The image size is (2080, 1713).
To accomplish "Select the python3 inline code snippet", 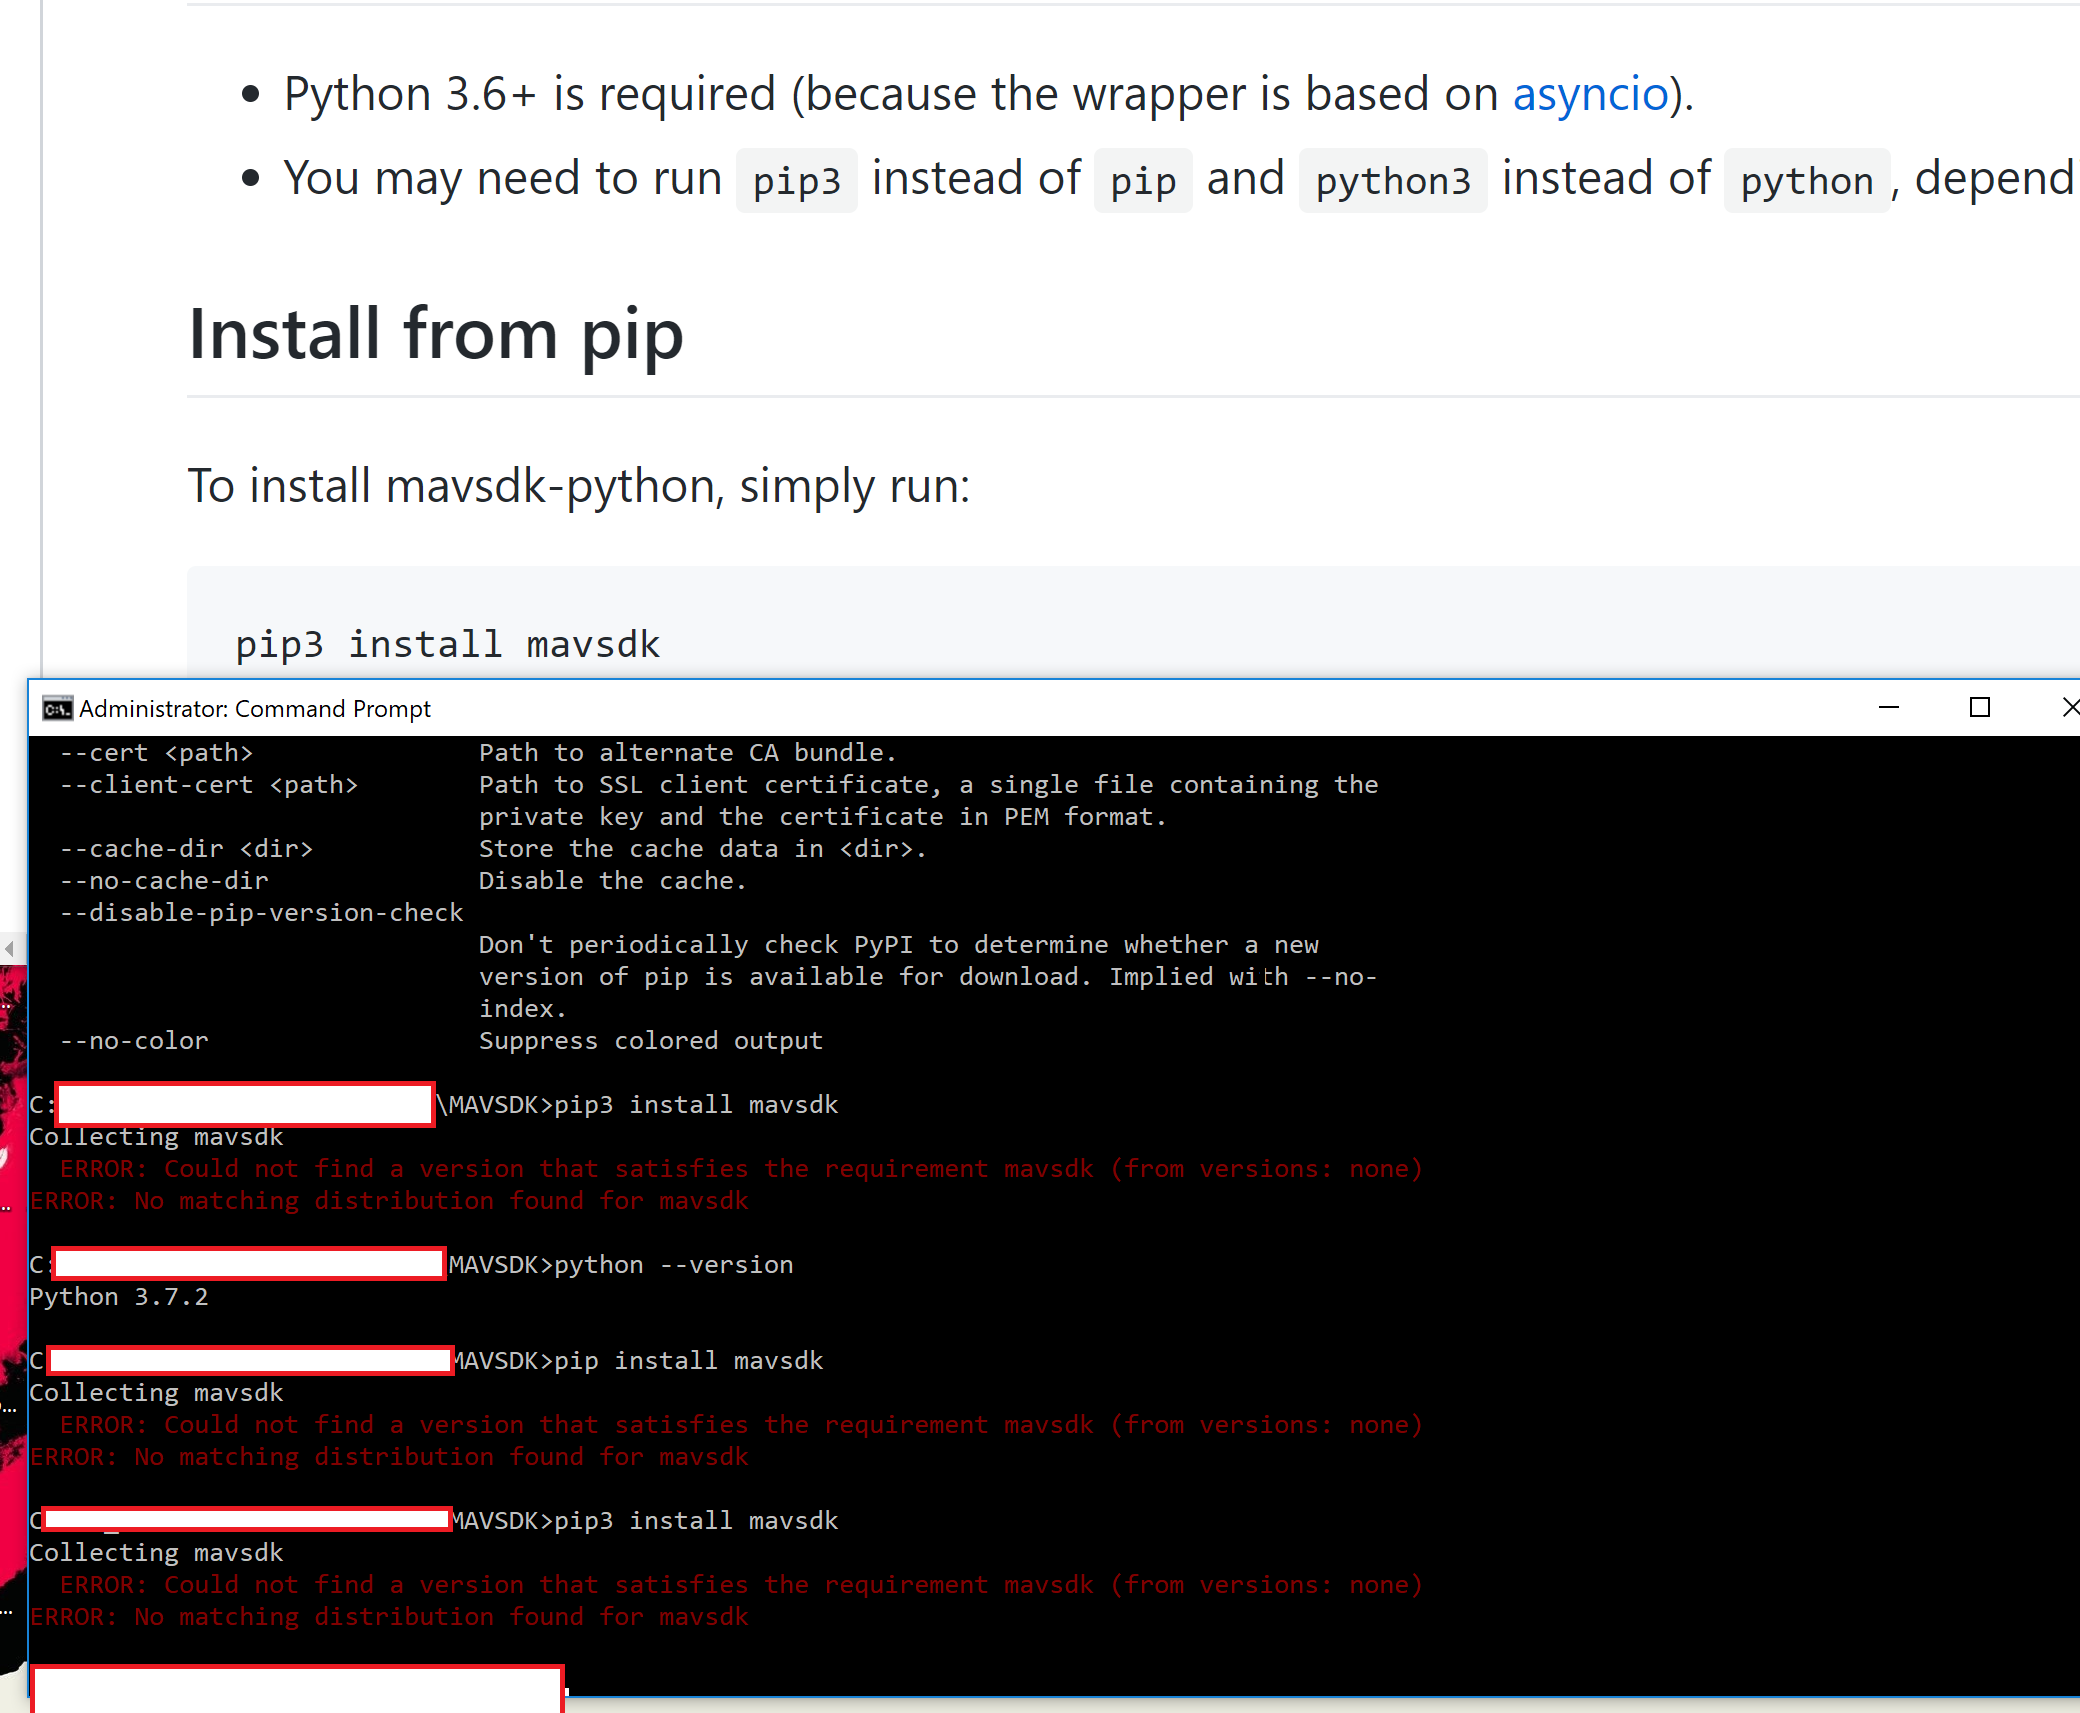I will point(1393,180).
